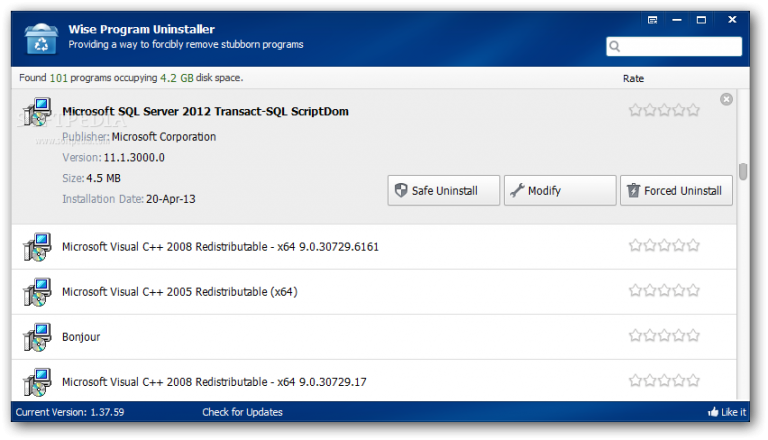Click the Bonjour program icon
Viewport: 768px width, 440px height.
(x=37, y=337)
